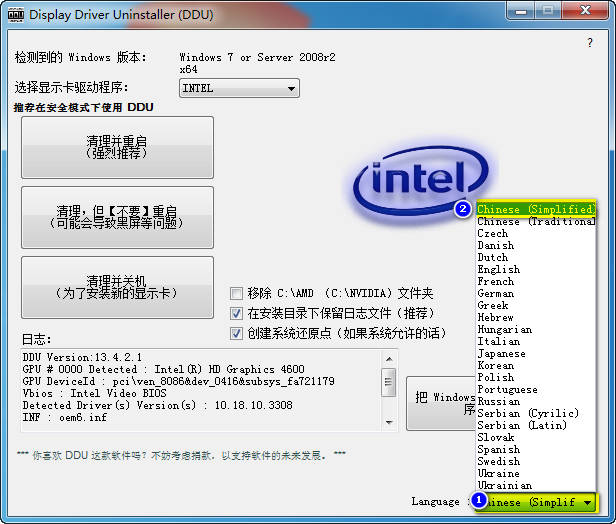
Task: Open the INTEL graphics driver dropdown
Action: [x=239, y=88]
